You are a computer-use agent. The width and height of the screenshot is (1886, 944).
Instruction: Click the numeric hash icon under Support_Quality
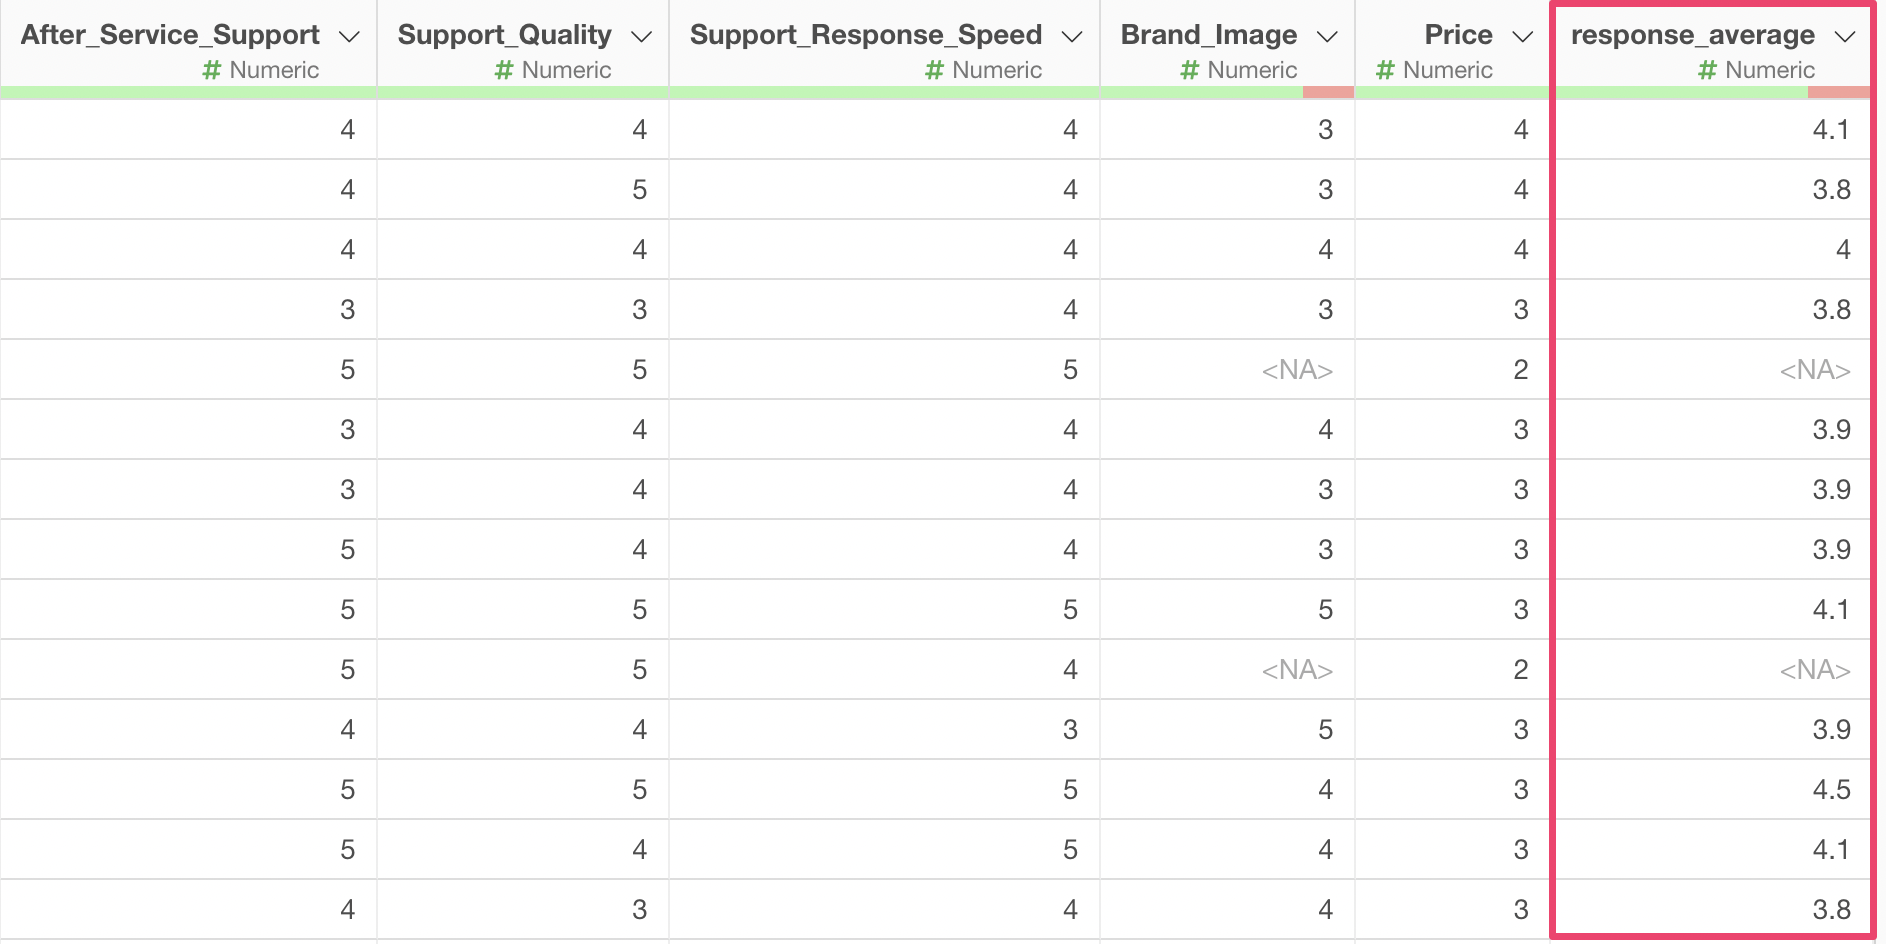[x=504, y=70]
